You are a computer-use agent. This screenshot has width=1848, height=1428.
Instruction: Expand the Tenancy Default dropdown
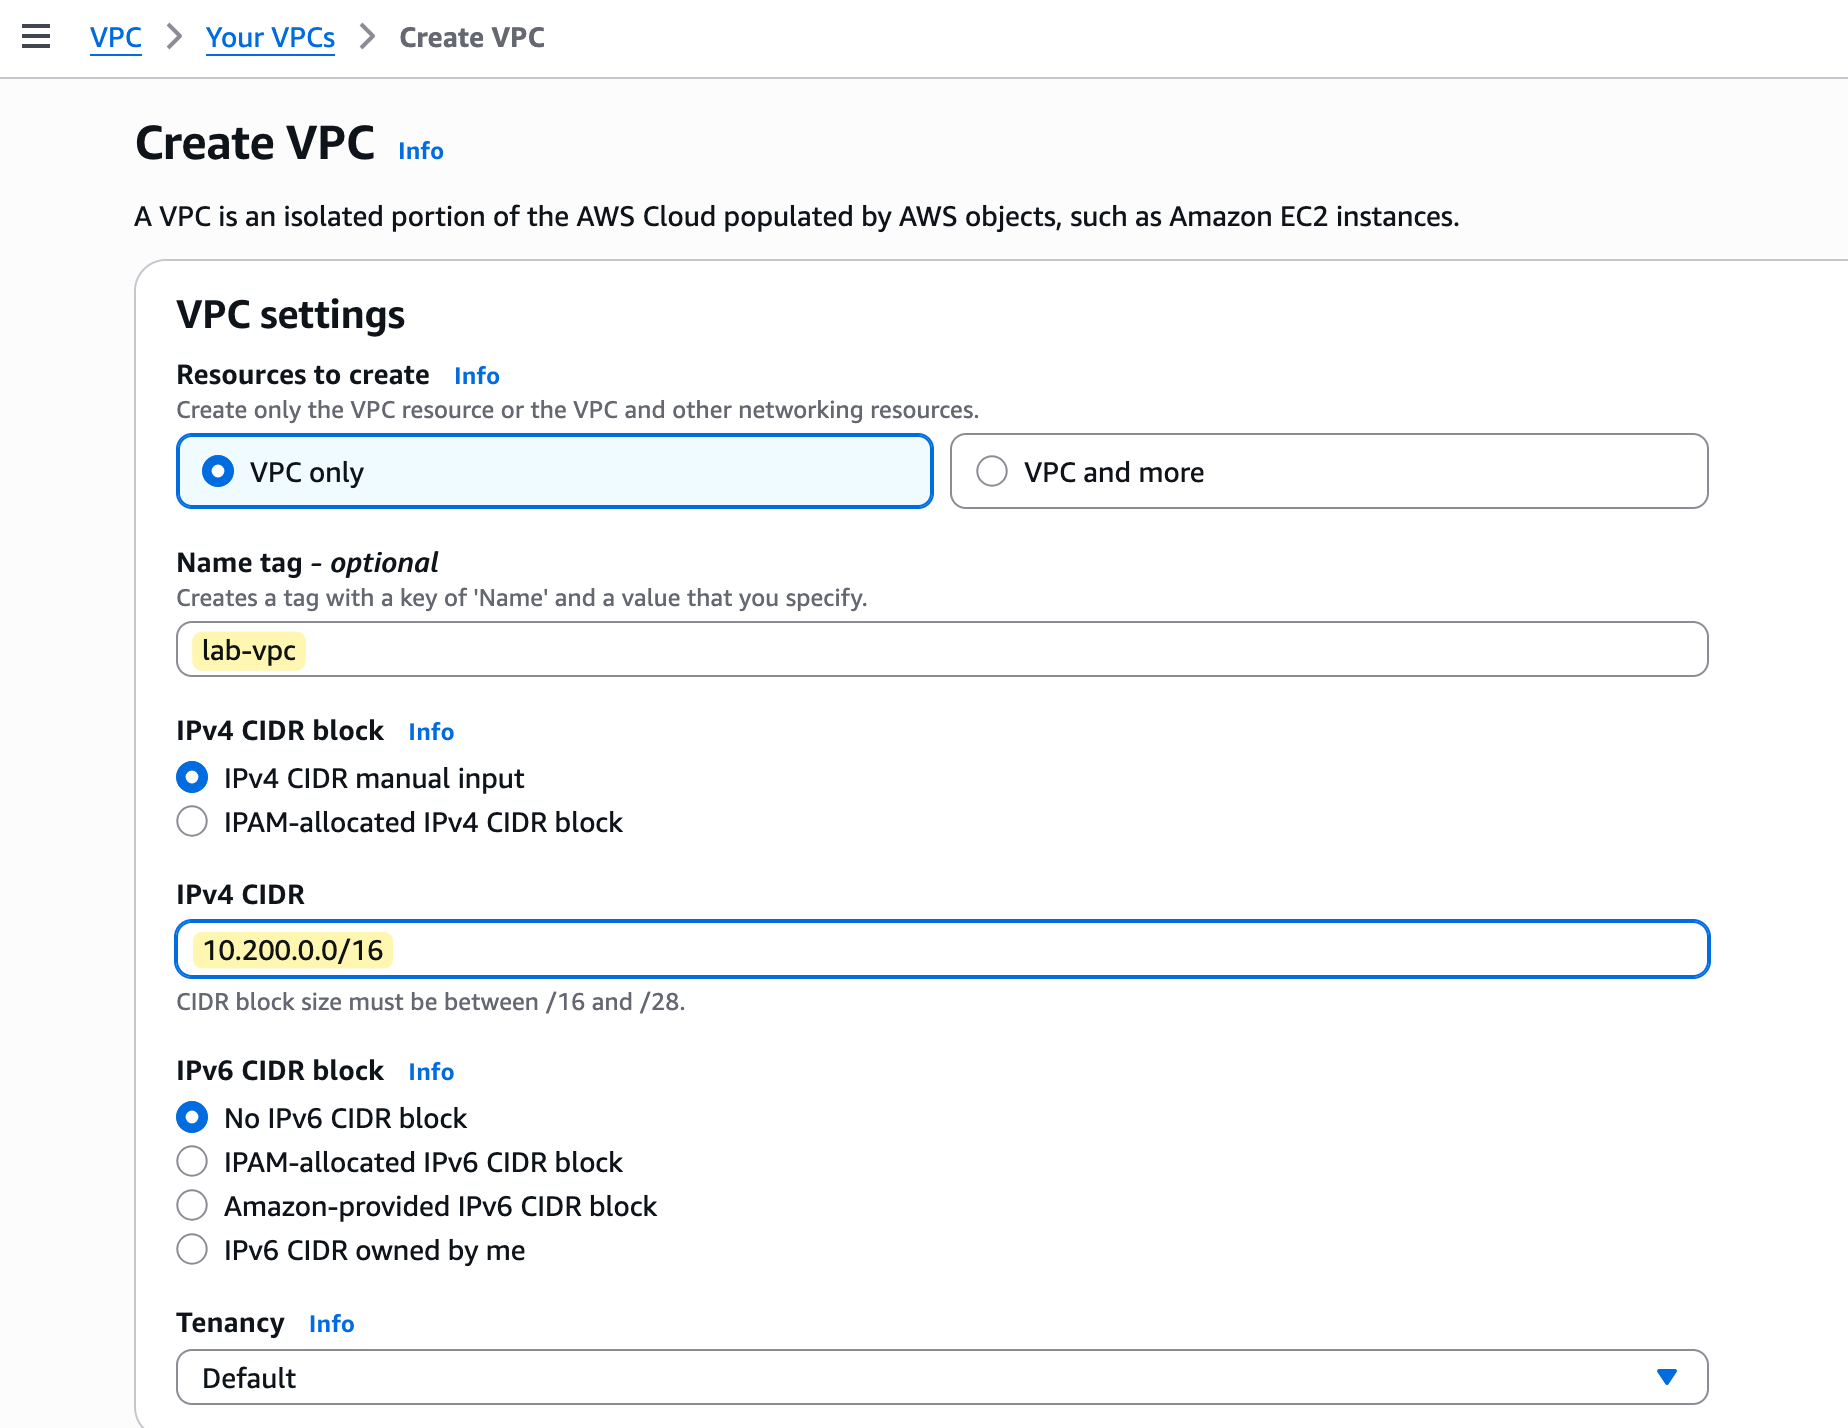tap(940, 1377)
